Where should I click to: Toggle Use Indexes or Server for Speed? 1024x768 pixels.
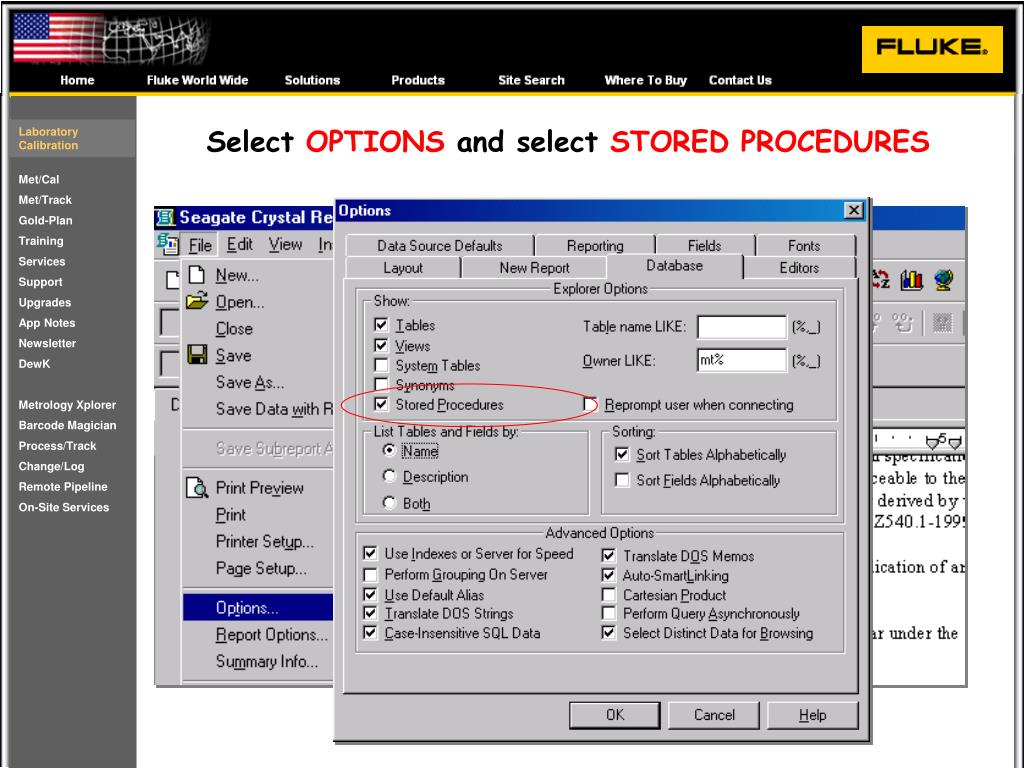click(370, 554)
